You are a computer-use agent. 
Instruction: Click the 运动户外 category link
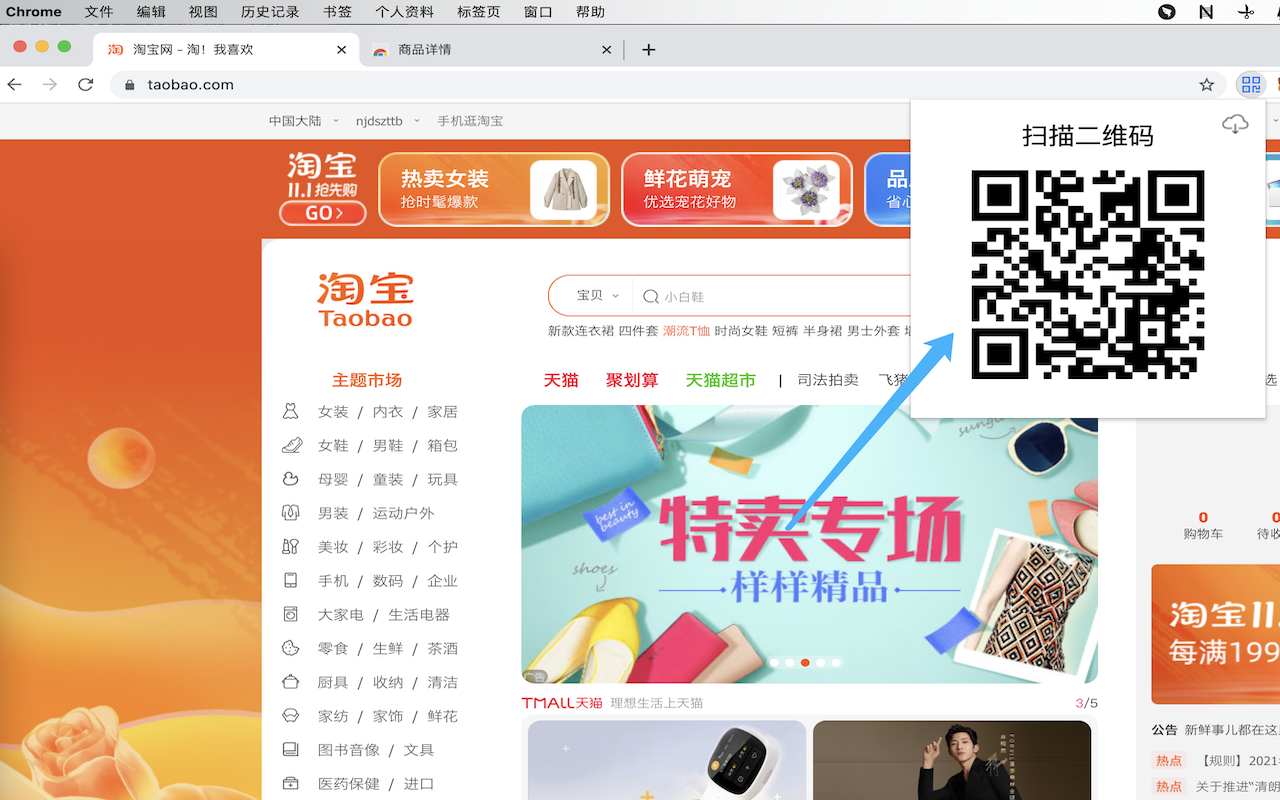[x=404, y=513]
